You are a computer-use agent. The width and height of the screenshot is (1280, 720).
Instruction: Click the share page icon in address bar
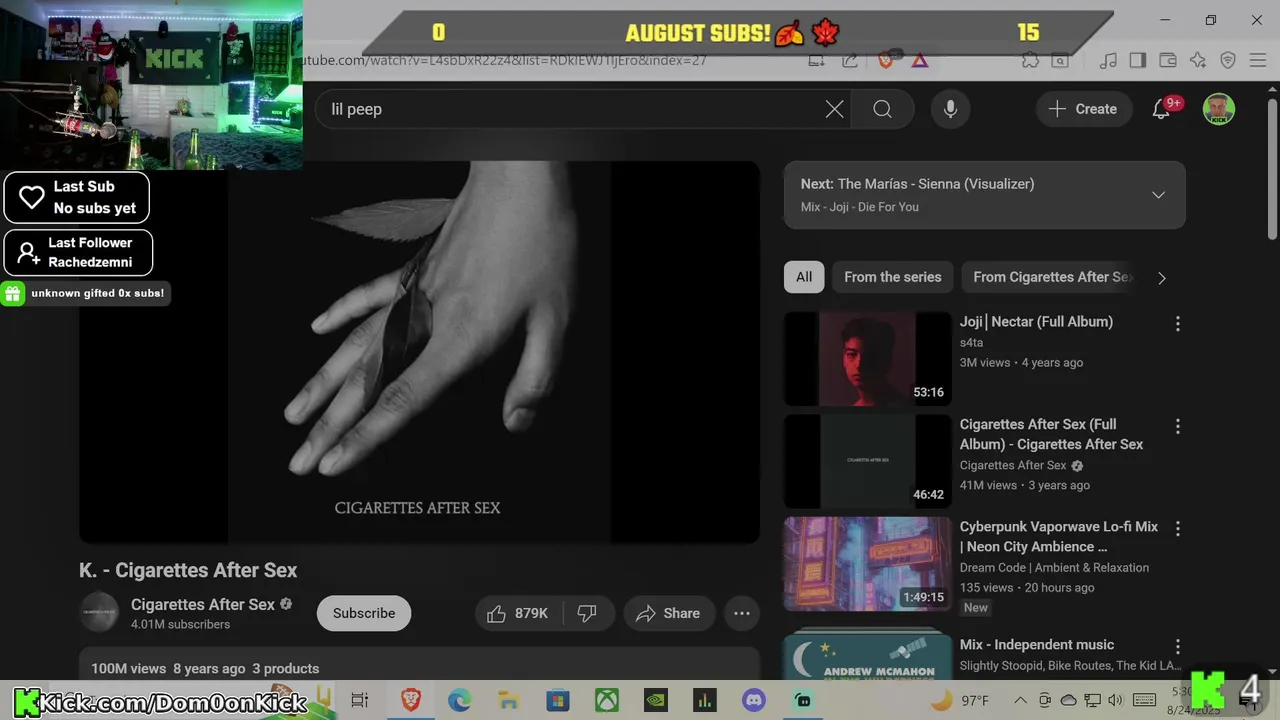(849, 60)
